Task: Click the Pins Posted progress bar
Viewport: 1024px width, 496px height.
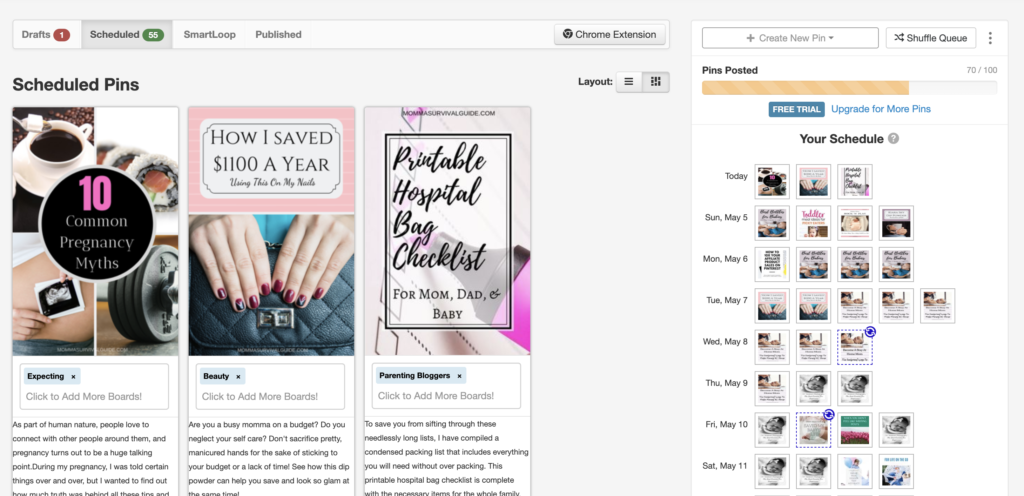Action: click(849, 88)
